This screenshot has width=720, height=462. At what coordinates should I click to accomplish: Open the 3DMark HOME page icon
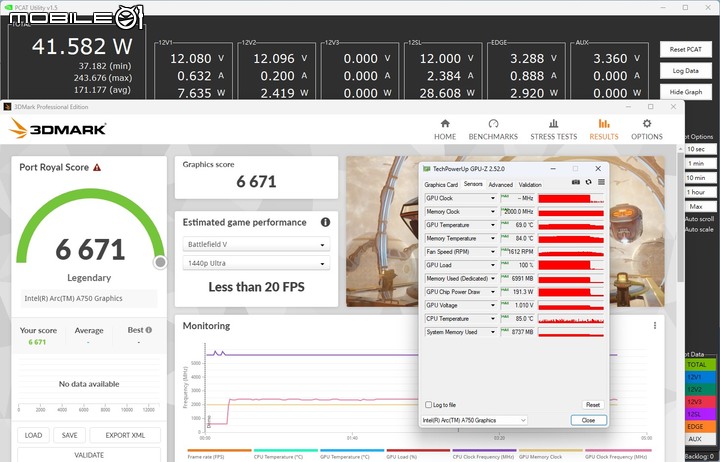(445, 124)
